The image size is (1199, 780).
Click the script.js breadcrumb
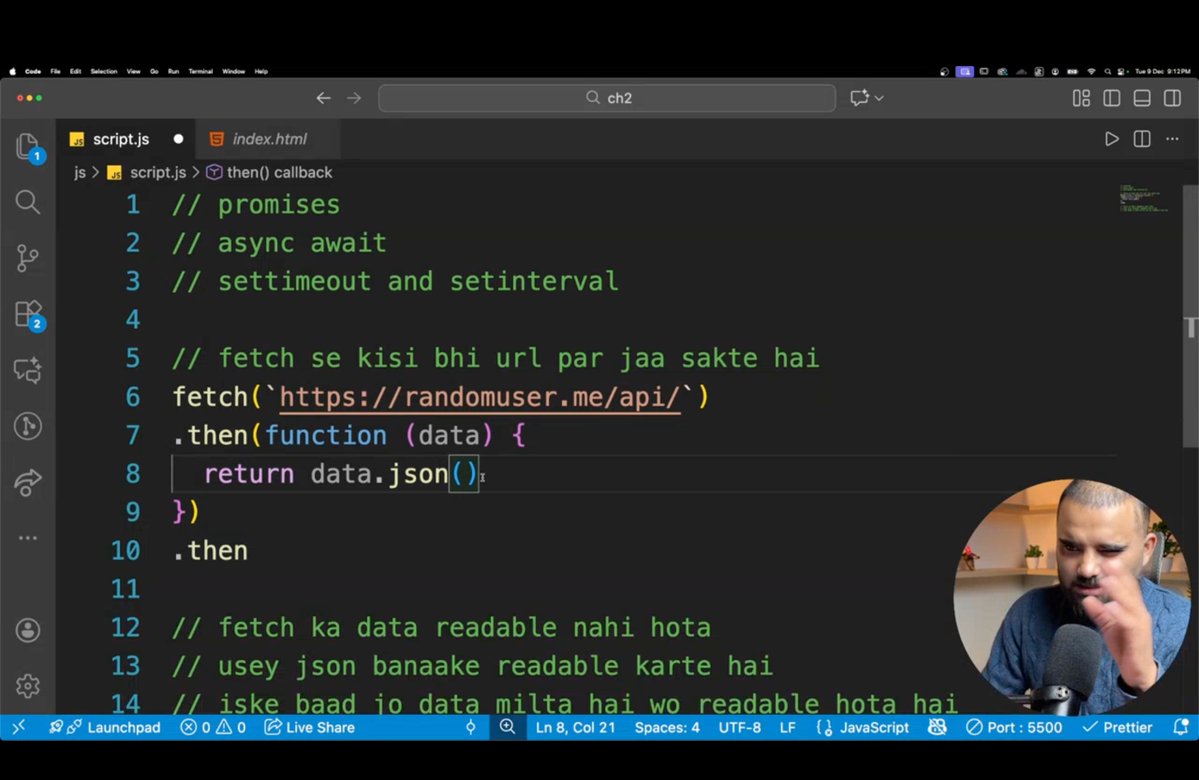click(x=158, y=172)
